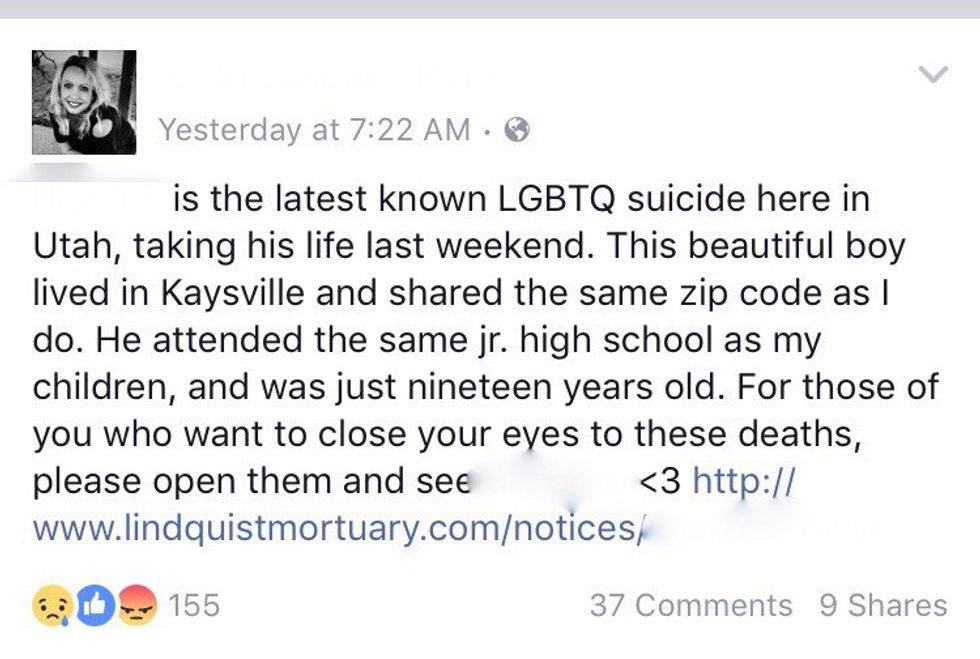Open the 37 Comments link

(690, 605)
